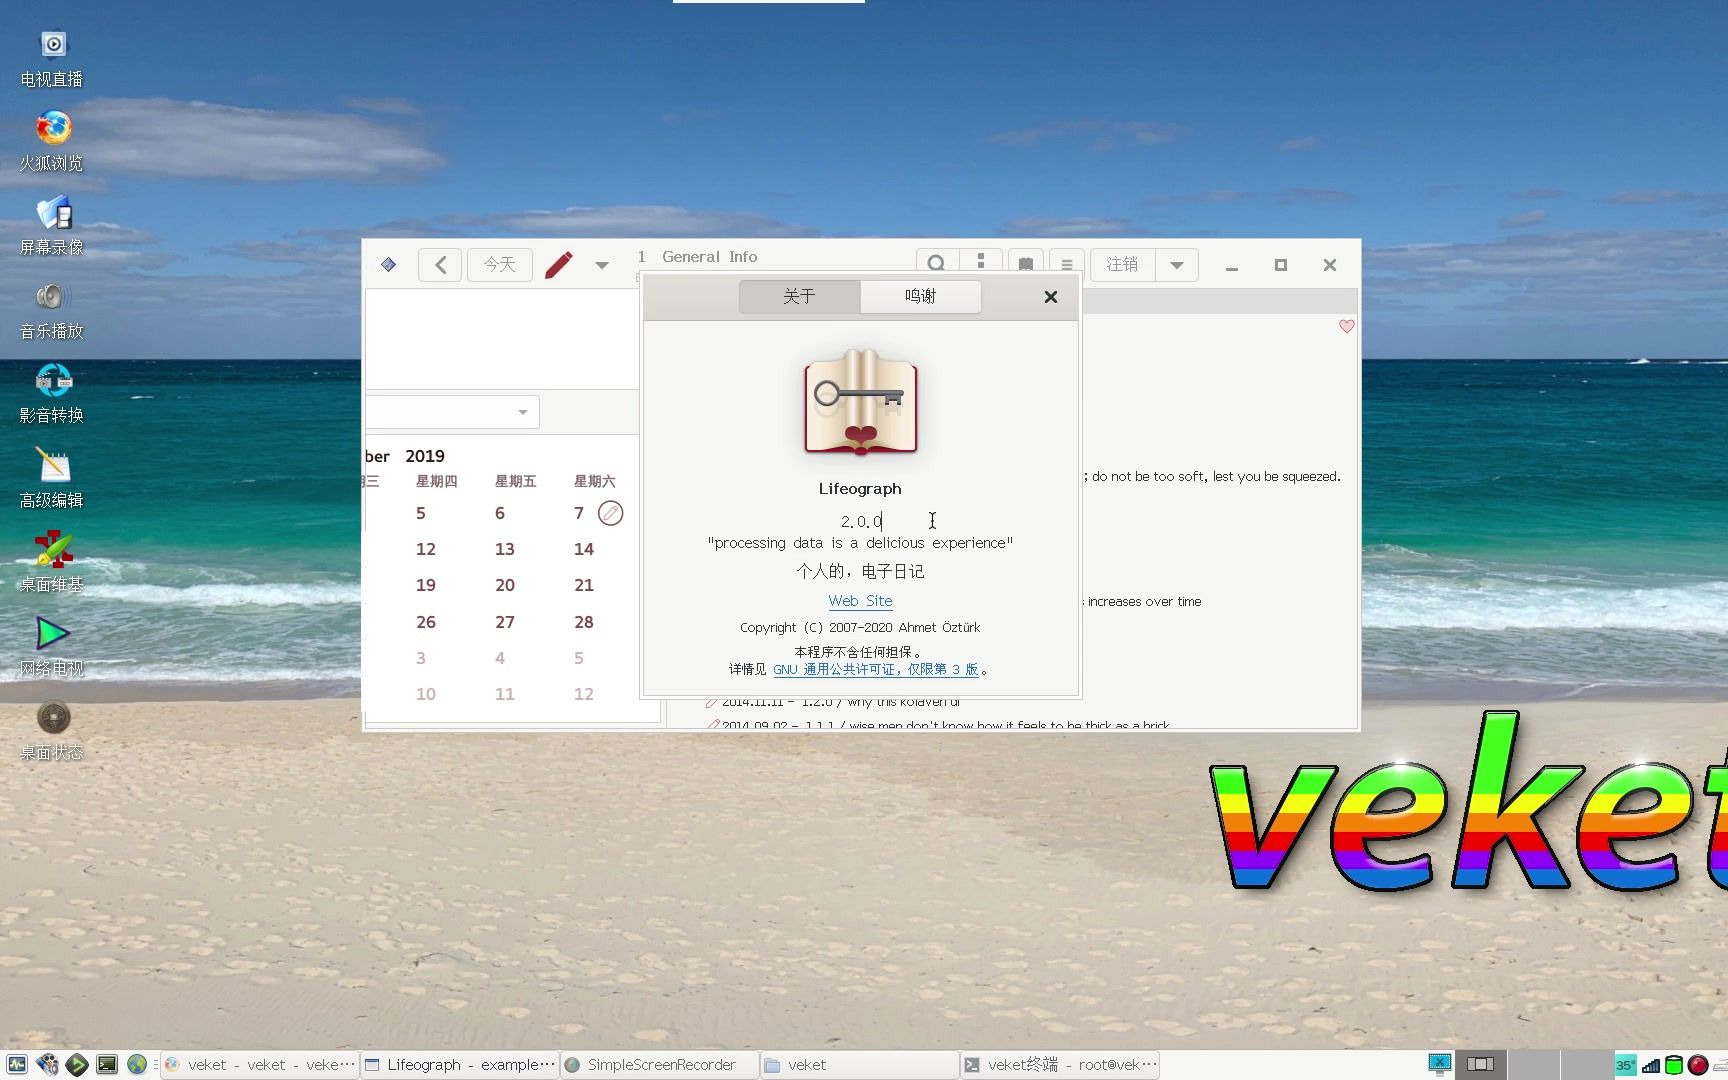Switch to veket终端 terminal taskbar entry
The height and width of the screenshot is (1080, 1728).
point(1059,1065)
